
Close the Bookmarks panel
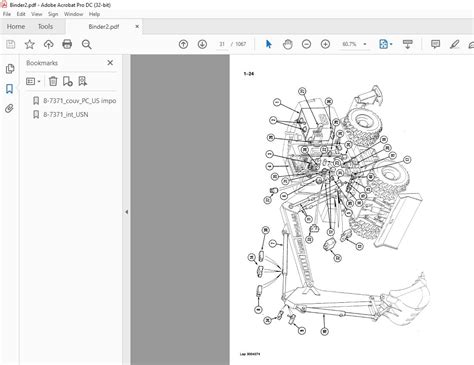click(x=110, y=63)
